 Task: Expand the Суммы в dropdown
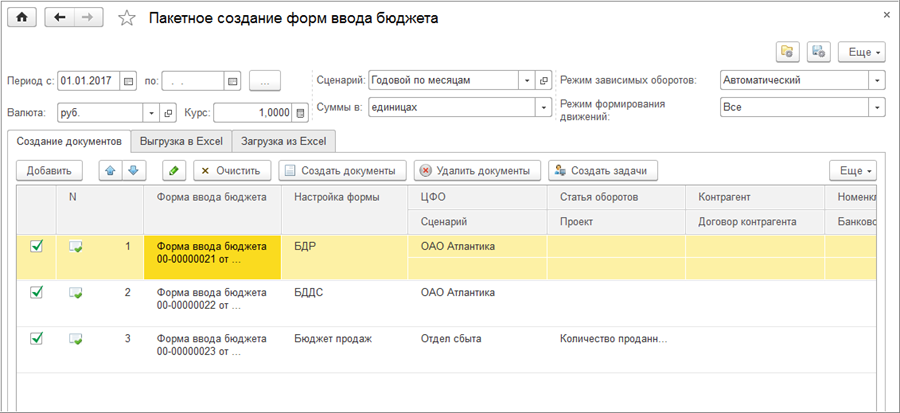543,106
